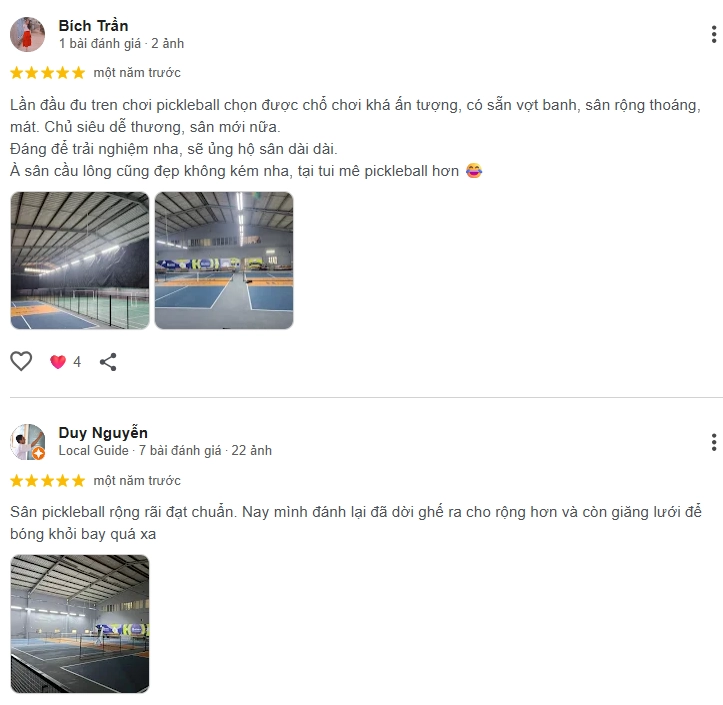723x705 pixels.
Task: Open the three-dot menu for Duy Nguyễn's review
Action: point(713,442)
